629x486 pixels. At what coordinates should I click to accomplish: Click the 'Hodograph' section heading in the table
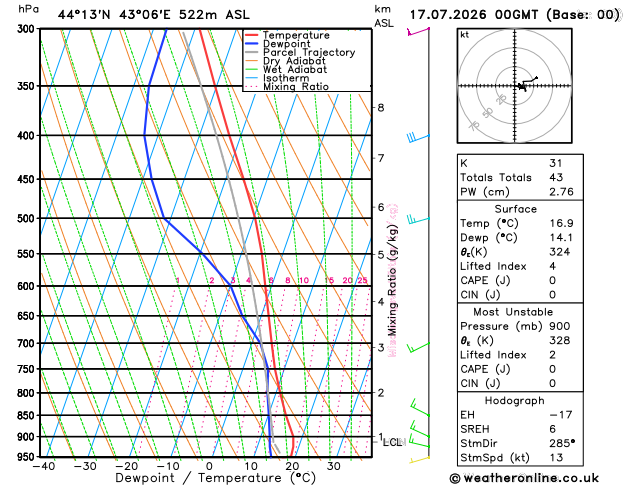pyautogui.click(x=515, y=401)
